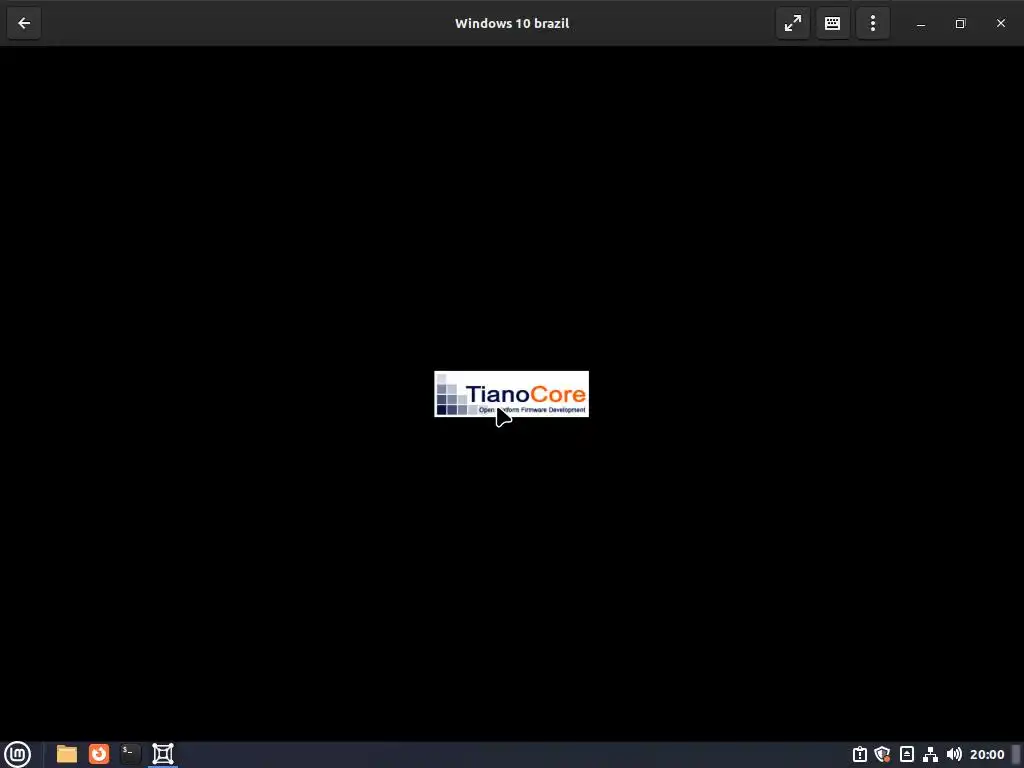Click the notes tray icon
This screenshot has height=768, width=1024.
906,754
